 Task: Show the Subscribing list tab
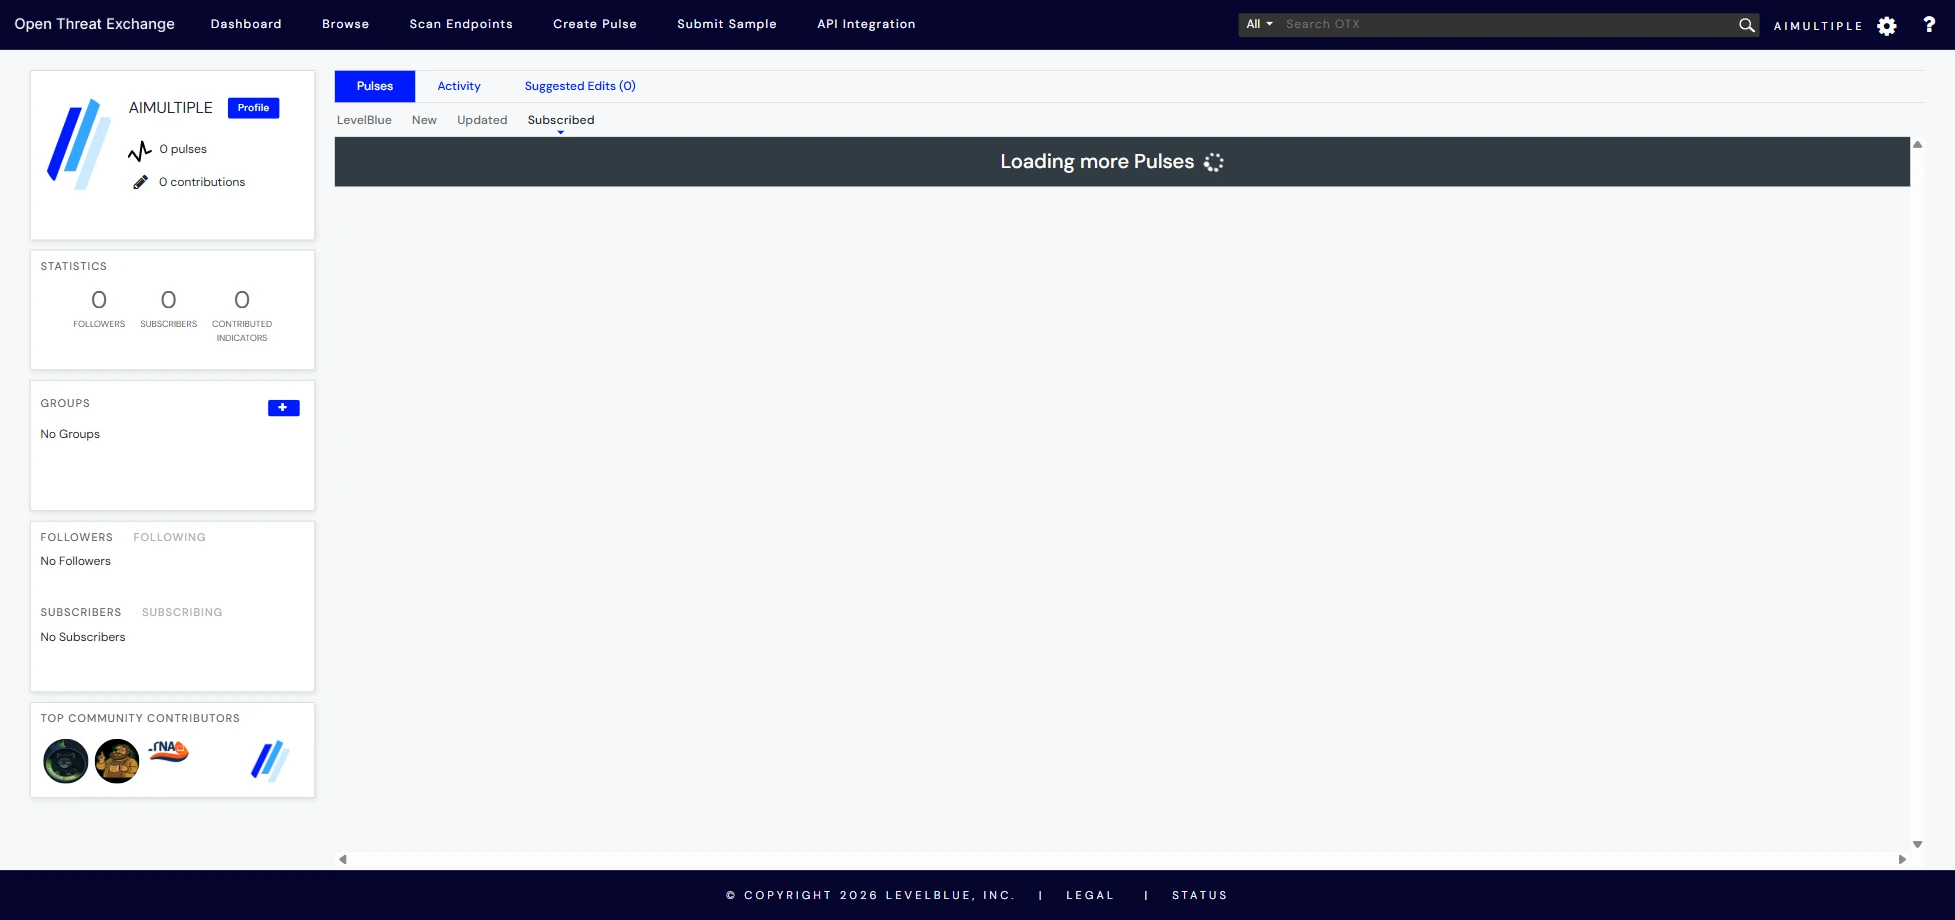(182, 612)
